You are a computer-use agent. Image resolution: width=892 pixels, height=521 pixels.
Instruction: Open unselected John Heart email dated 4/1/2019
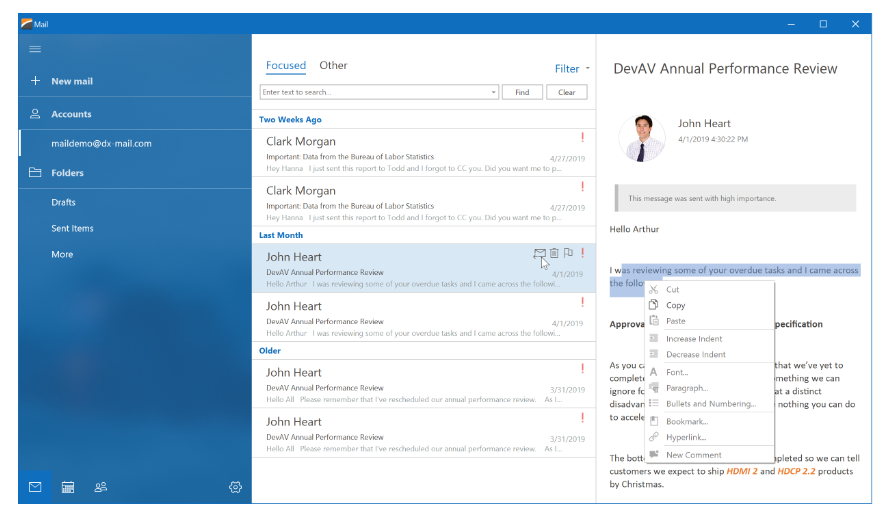(x=424, y=317)
